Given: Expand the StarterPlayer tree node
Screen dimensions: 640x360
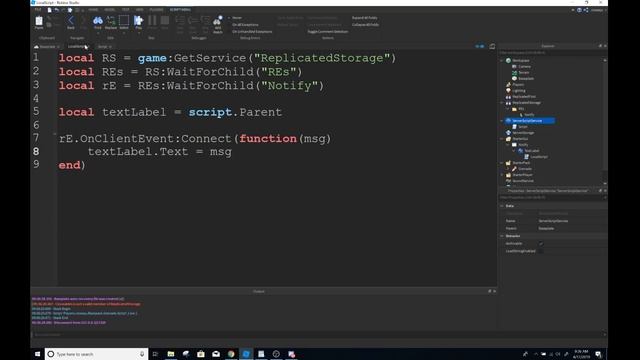Looking at the screenshot, I should tap(502, 175).
